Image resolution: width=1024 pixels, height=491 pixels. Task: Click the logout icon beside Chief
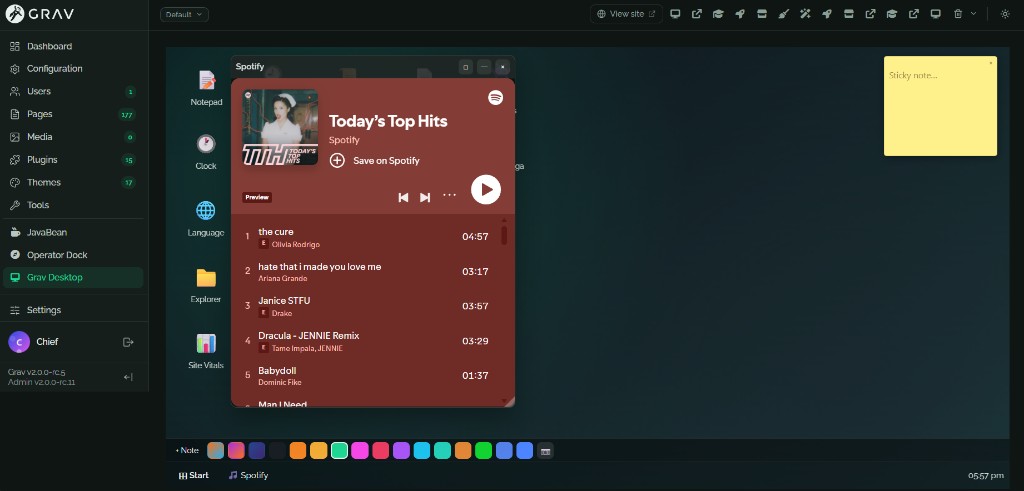coord(128,342)
